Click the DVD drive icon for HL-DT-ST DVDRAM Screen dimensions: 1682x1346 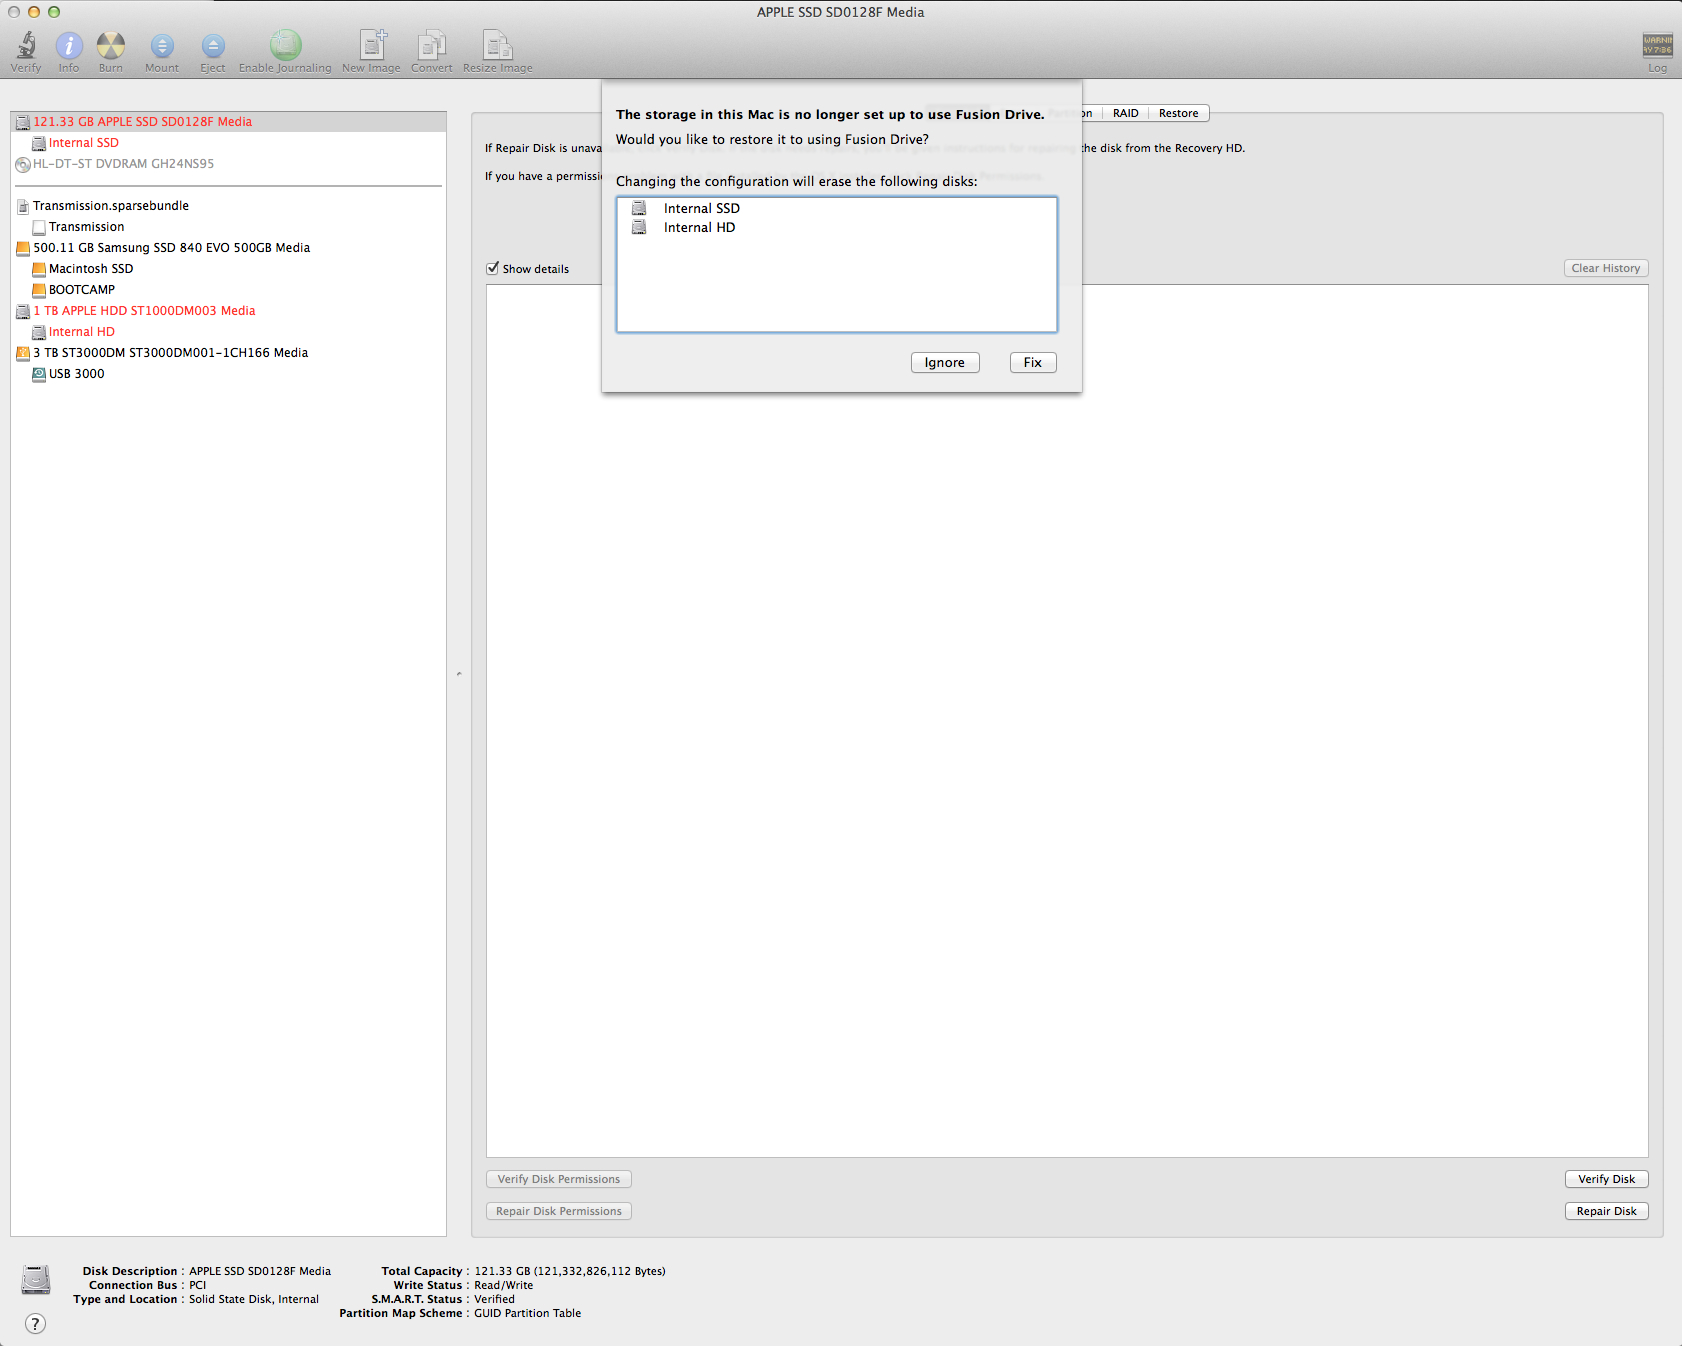[23, 164]
